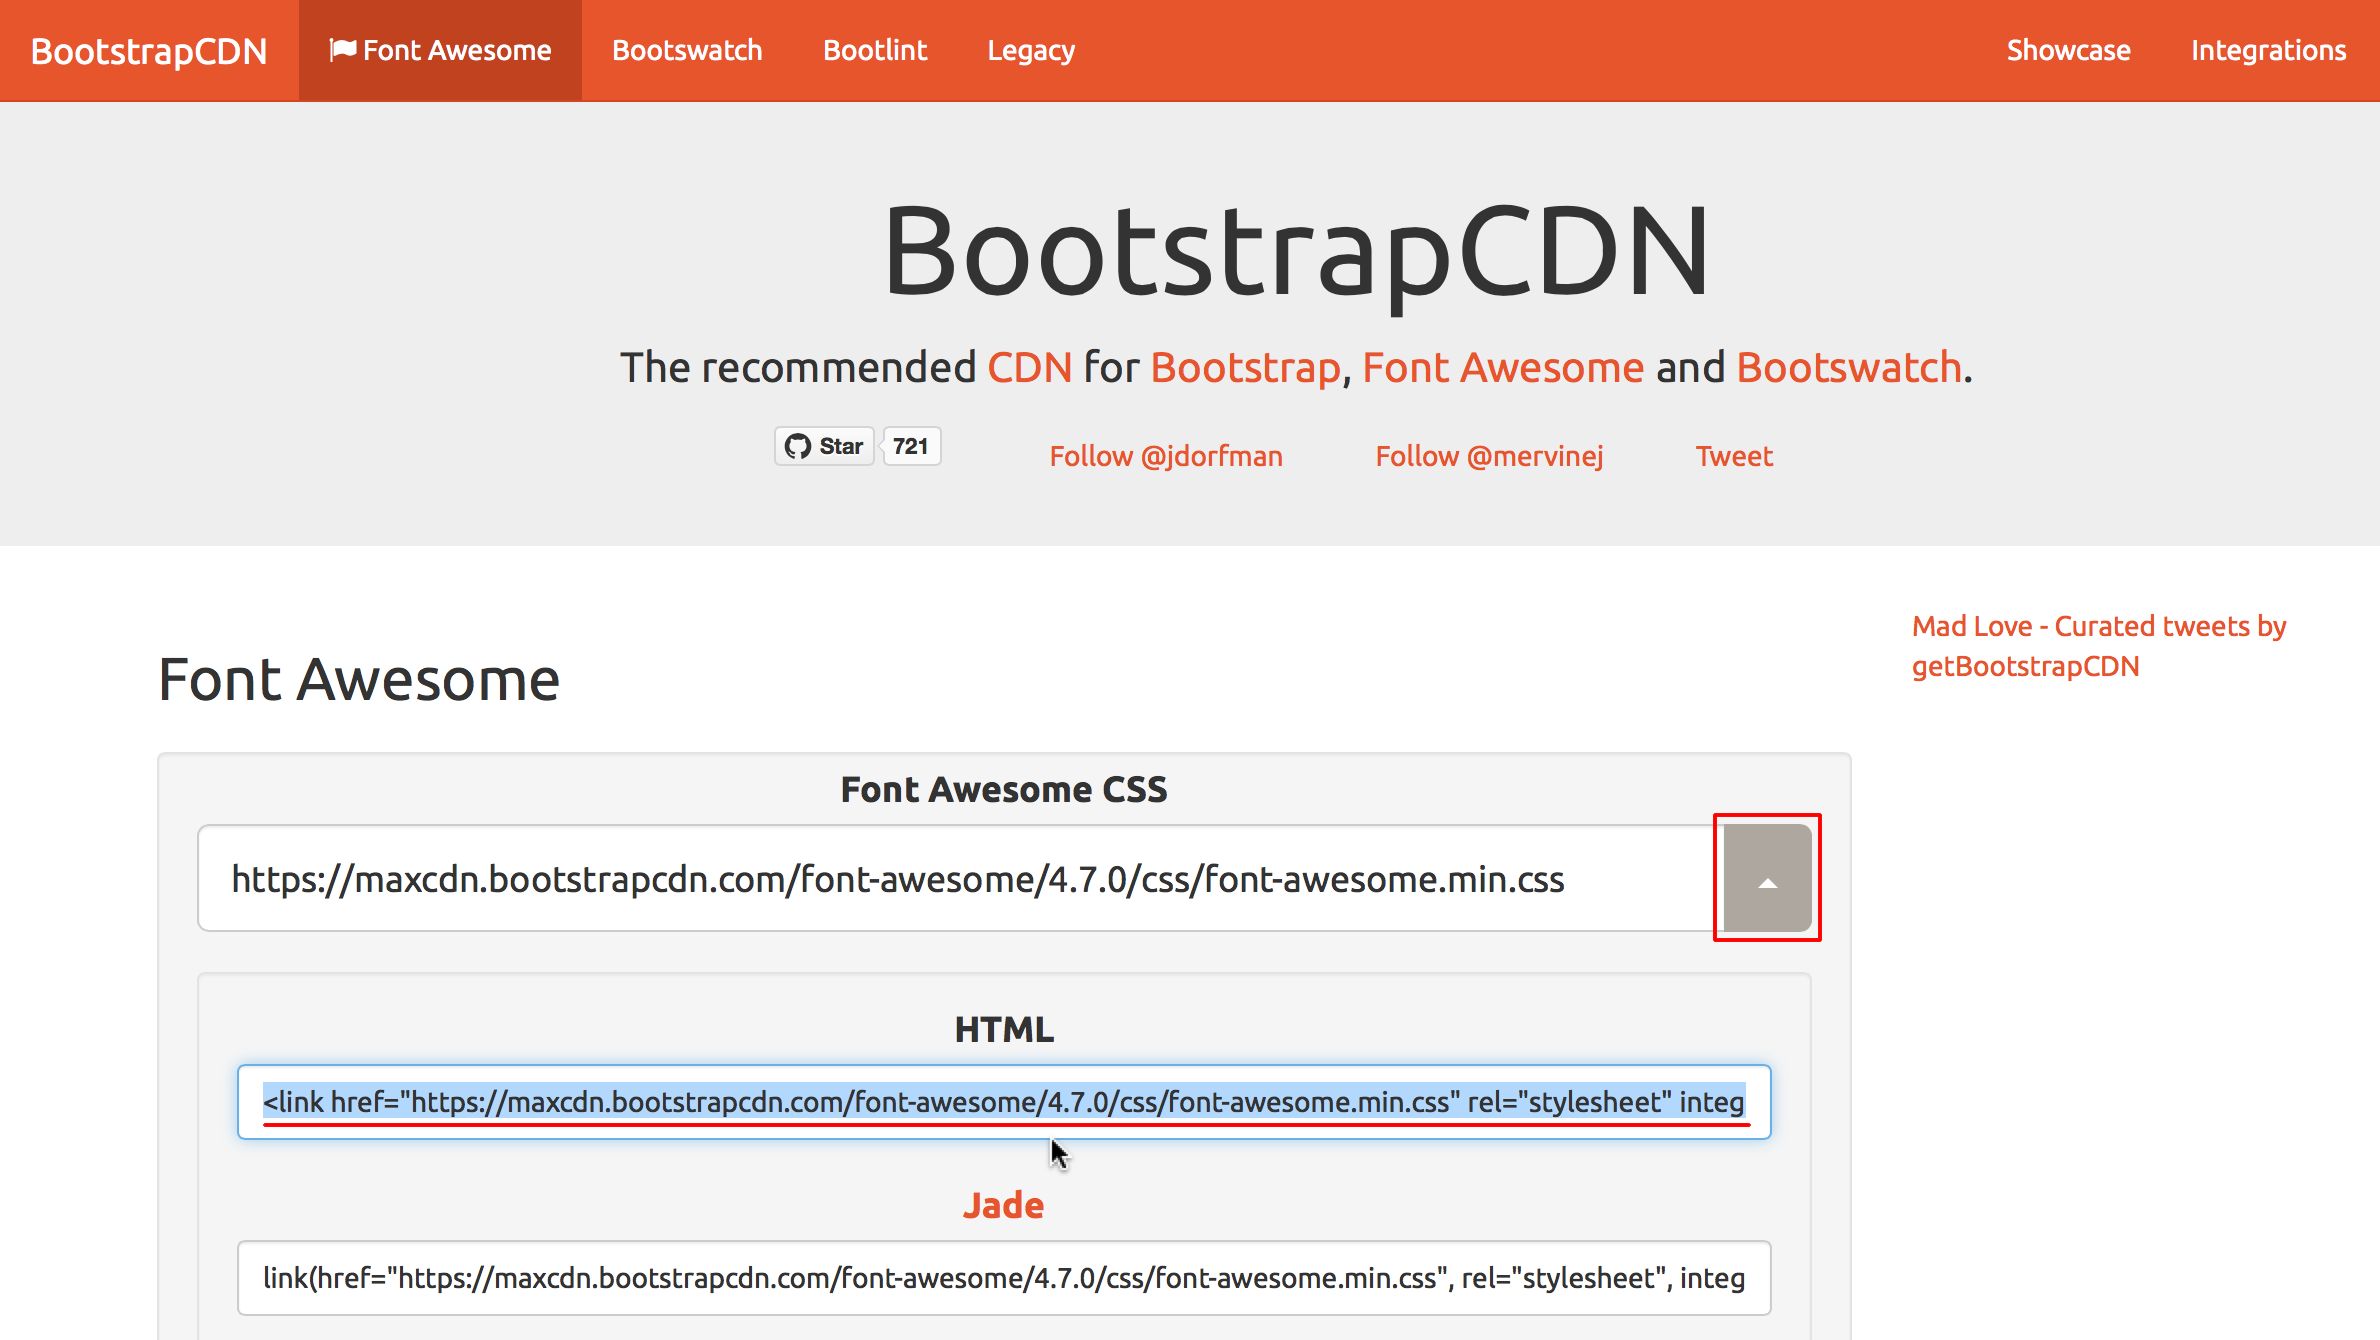The width and height of the screenshot is (2380, 1340).
Task: Open the 721 stargazers count
Action: (910, 446)
